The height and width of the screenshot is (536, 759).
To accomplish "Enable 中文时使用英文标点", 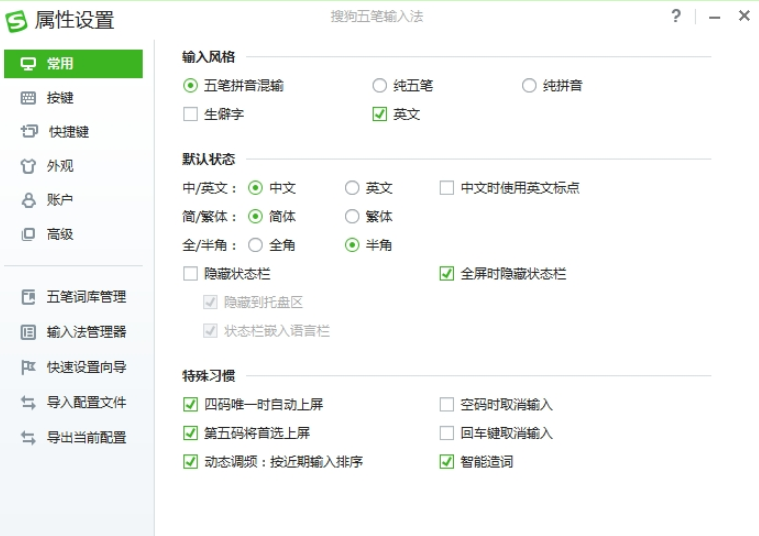I will point(446,188).
